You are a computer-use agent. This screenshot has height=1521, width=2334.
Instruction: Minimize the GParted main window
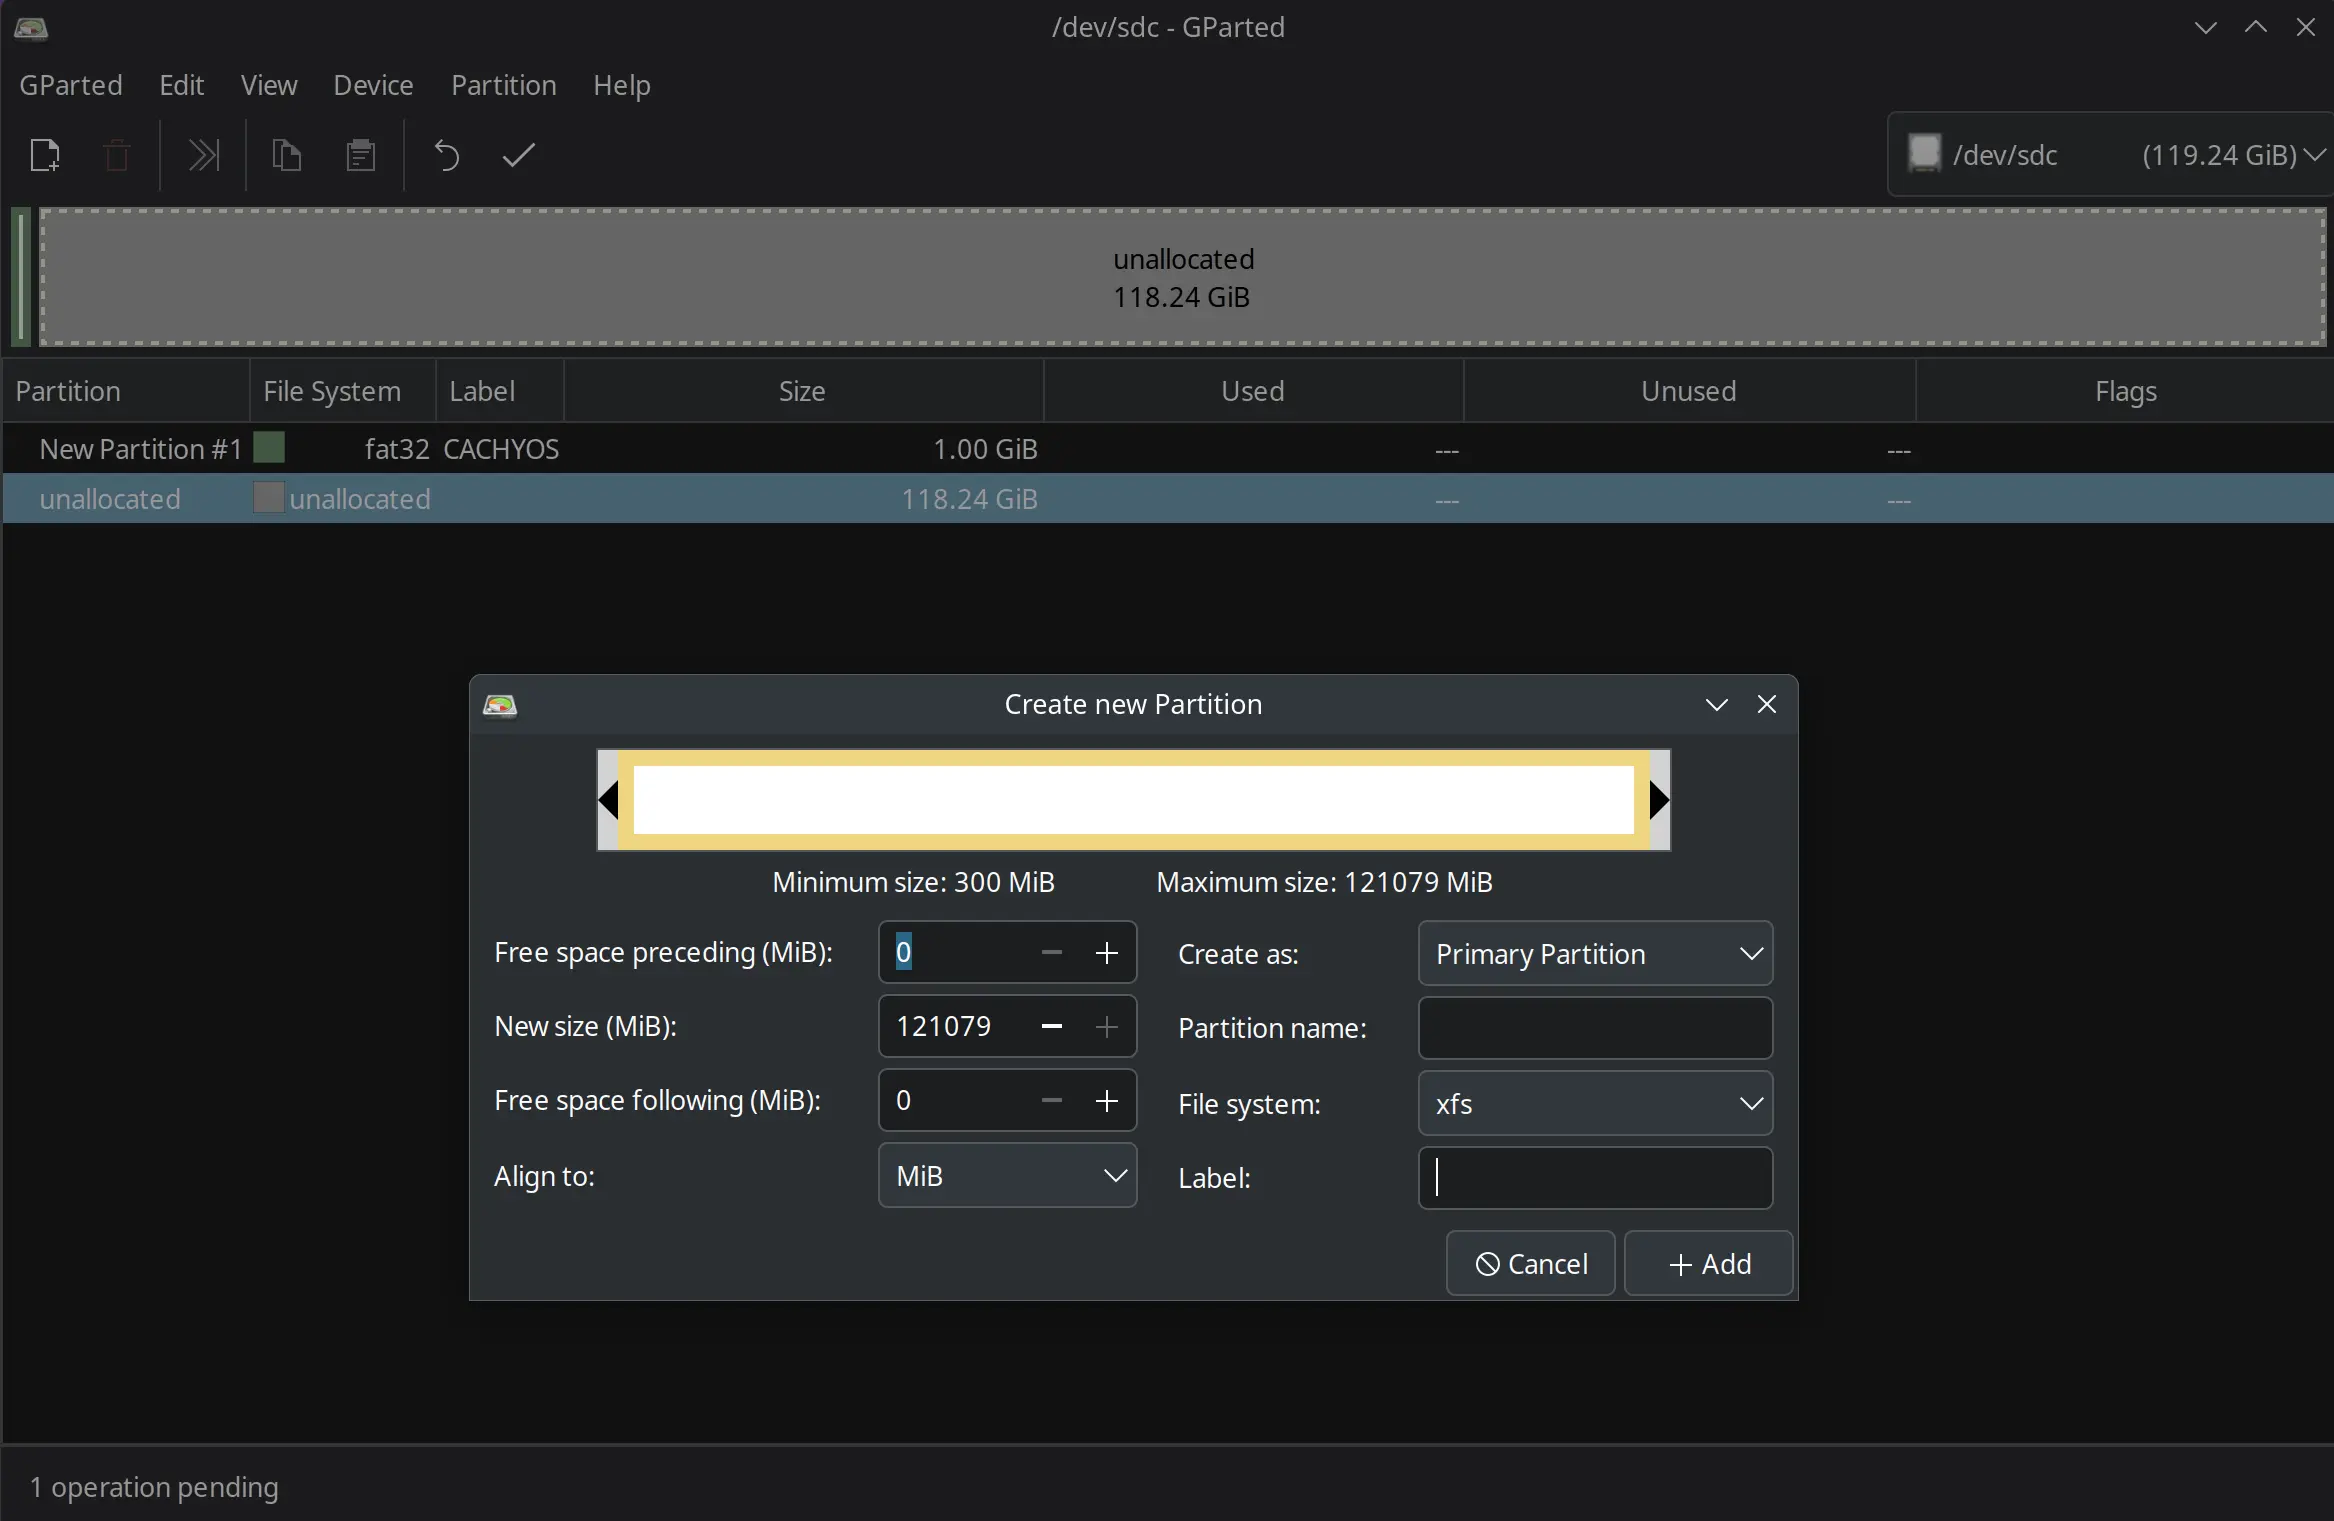2205,27
